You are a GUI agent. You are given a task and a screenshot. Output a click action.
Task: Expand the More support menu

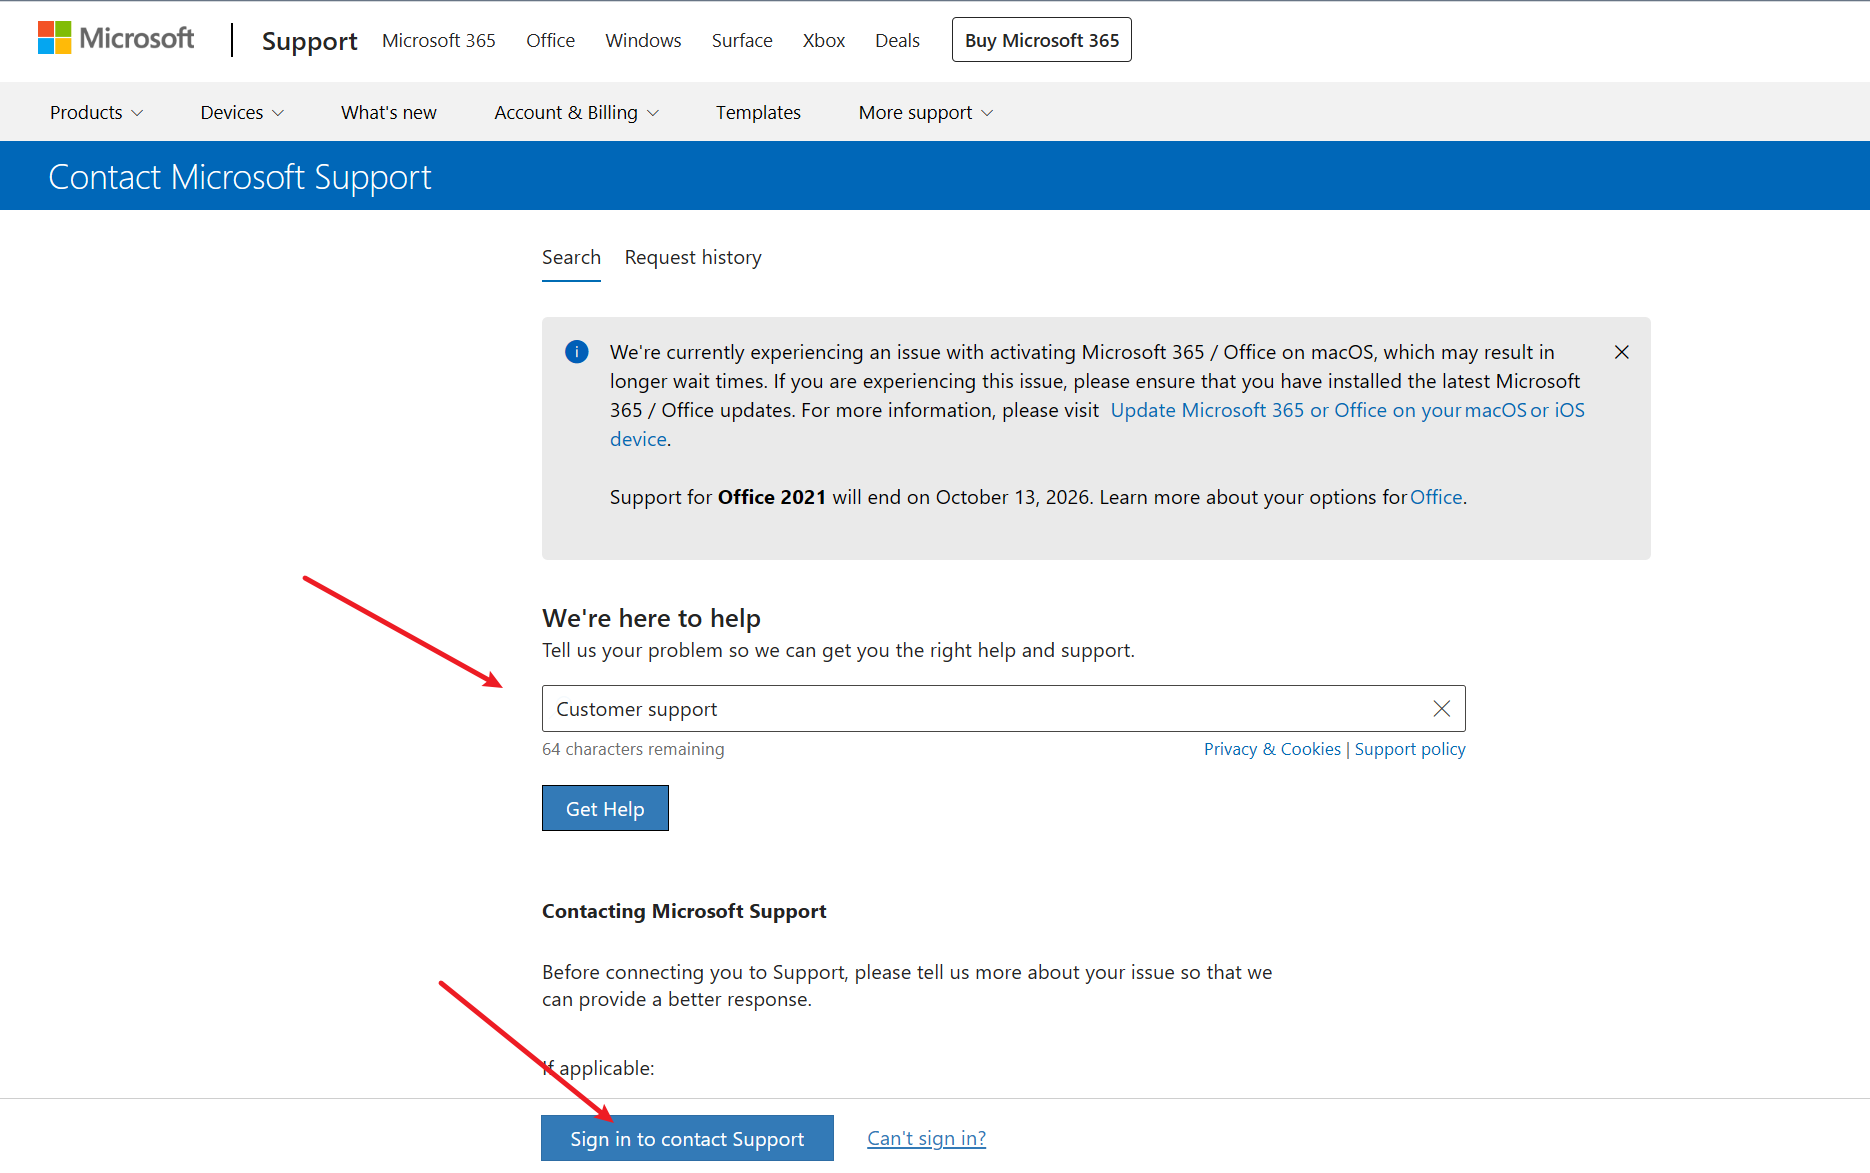pyautogui.click(x=926, y=113)
